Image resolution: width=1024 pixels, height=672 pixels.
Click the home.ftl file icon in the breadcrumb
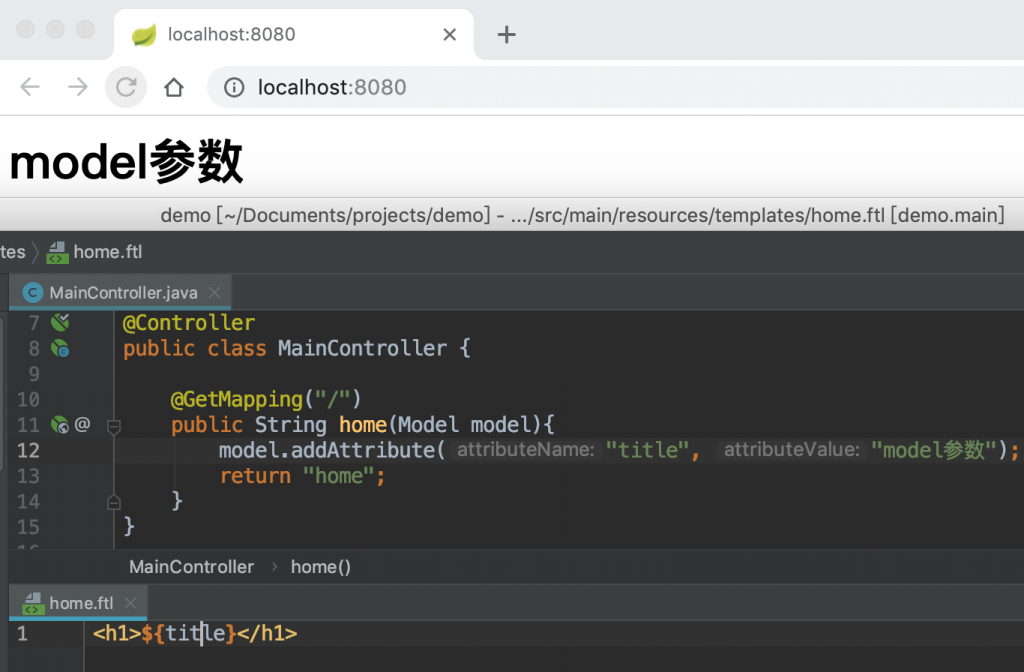[56, 252]
